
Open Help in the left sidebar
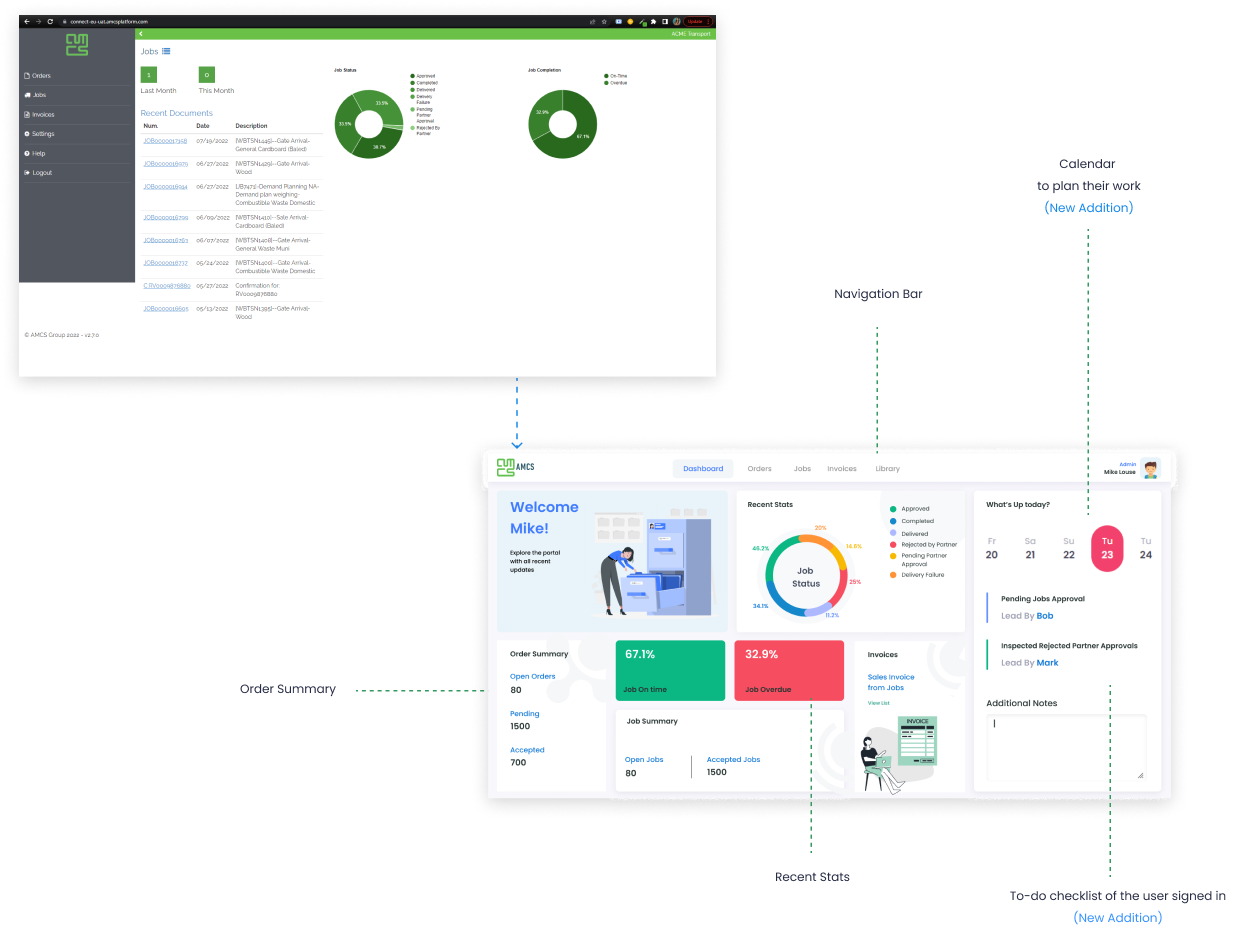tap(34, 153)
